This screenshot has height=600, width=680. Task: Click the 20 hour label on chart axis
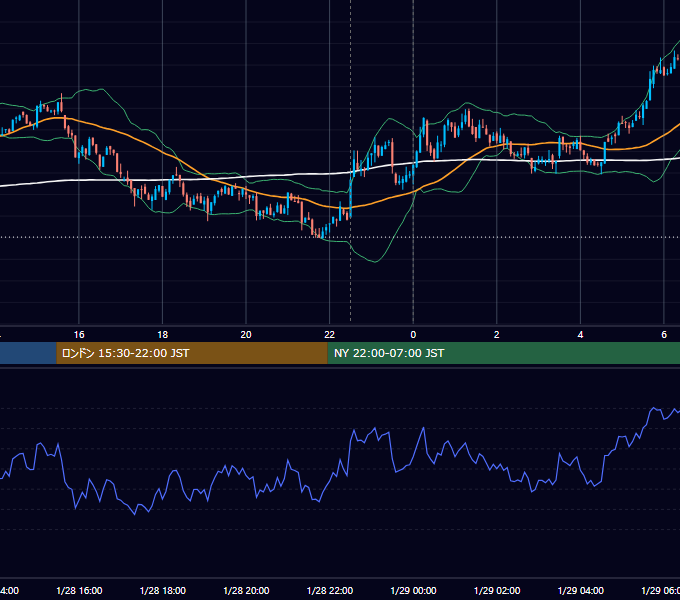click(x=246, y=335)
